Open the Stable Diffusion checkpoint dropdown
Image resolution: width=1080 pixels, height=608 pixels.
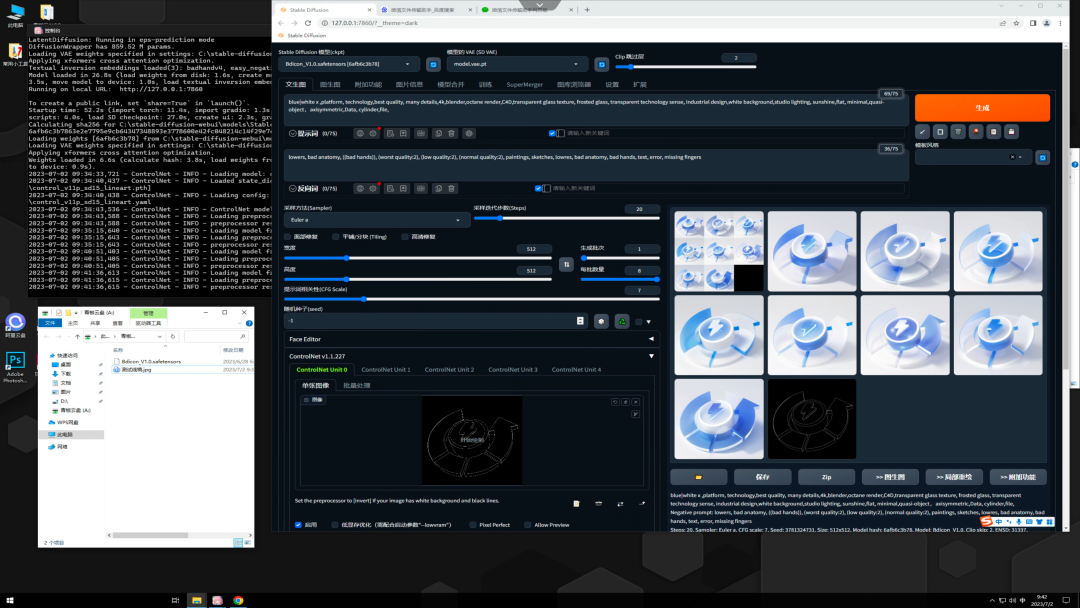350,64
